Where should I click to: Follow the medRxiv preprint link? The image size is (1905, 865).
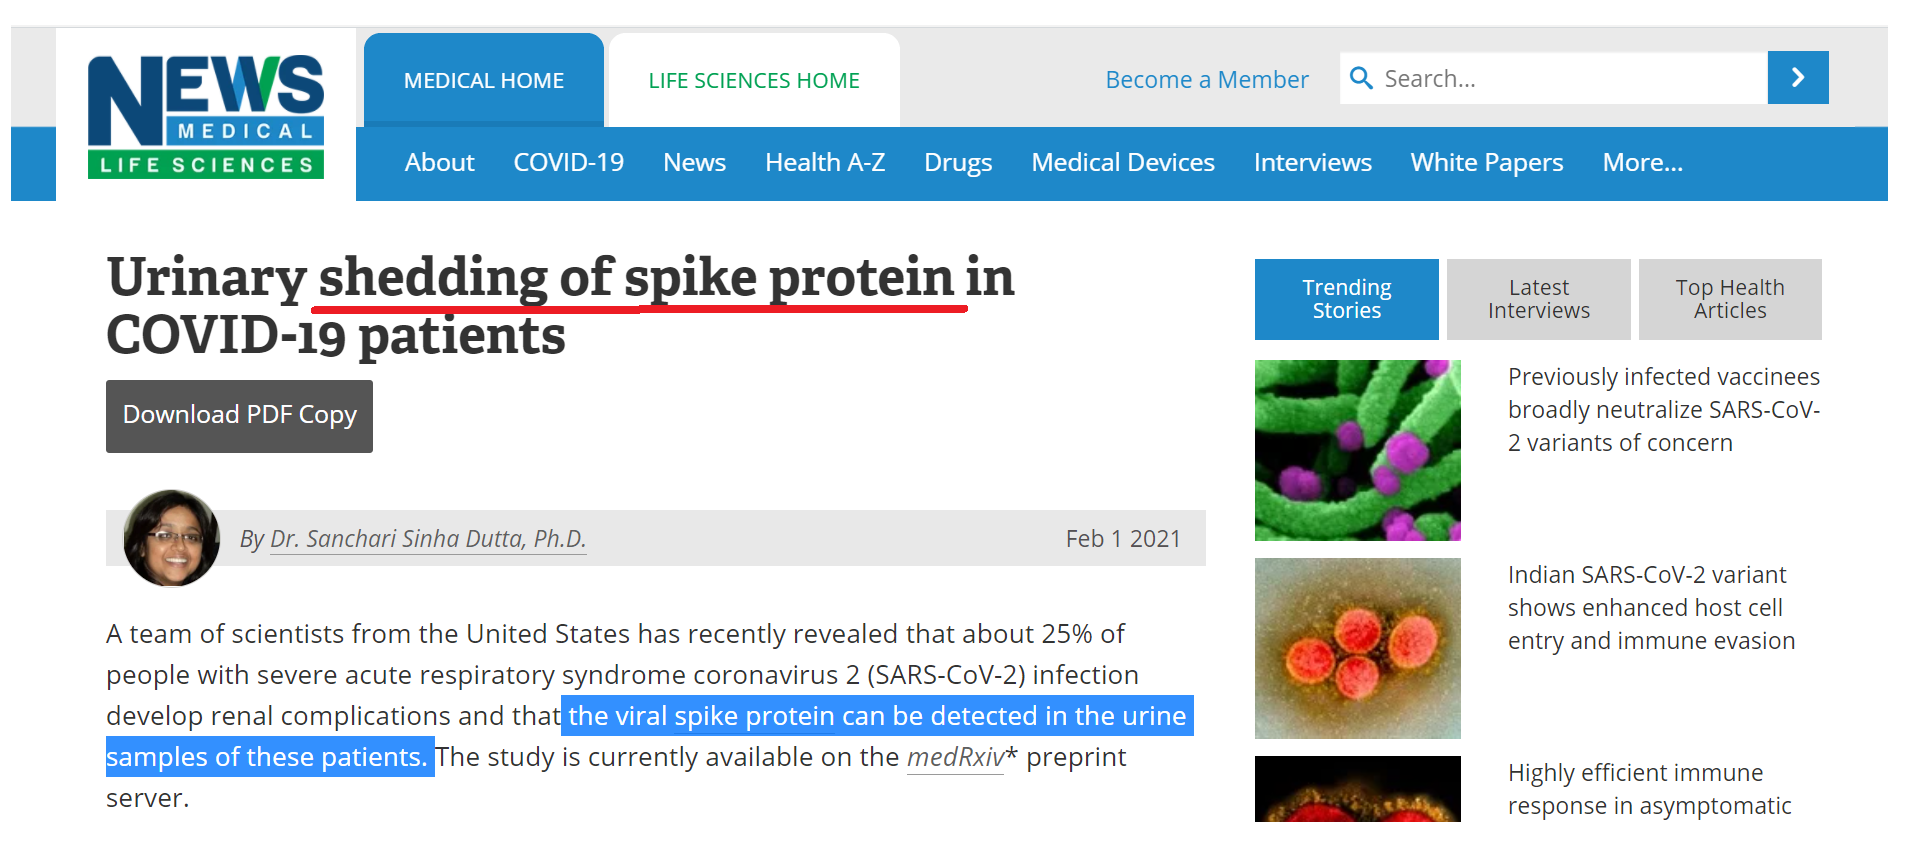click(955, 757)
